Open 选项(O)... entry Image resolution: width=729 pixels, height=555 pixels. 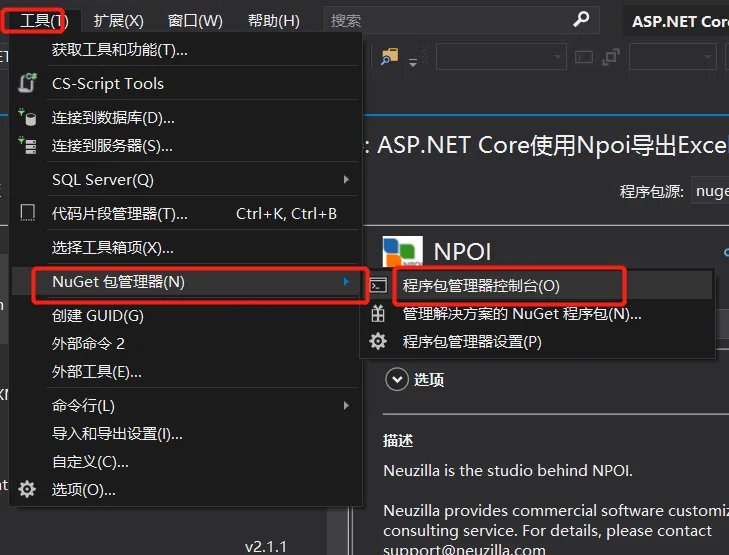tap(186, 489)
